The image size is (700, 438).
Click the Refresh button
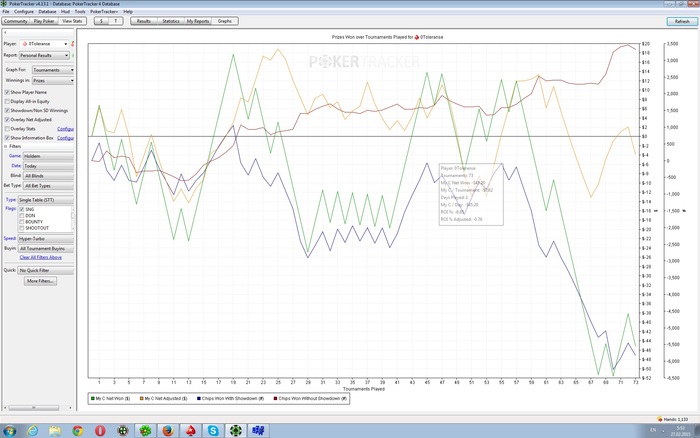(680, 20)
